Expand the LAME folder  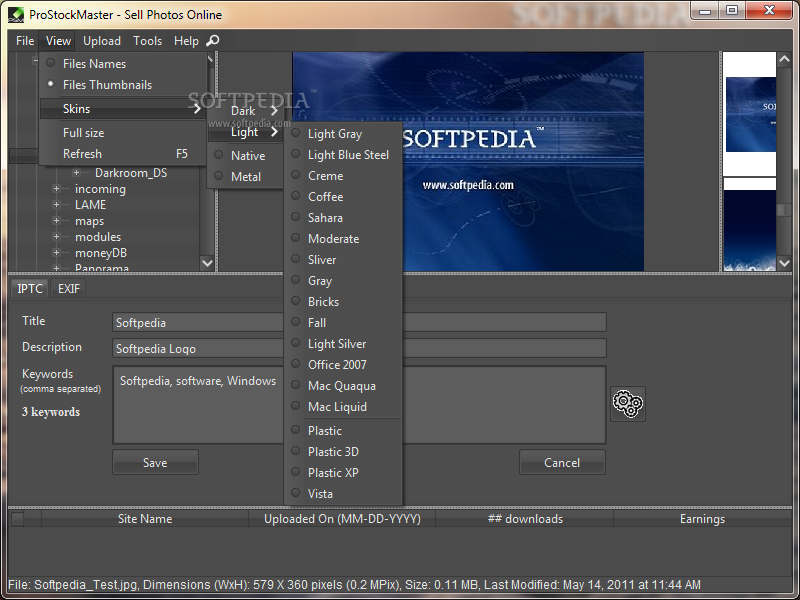click(x=57, y=205)
